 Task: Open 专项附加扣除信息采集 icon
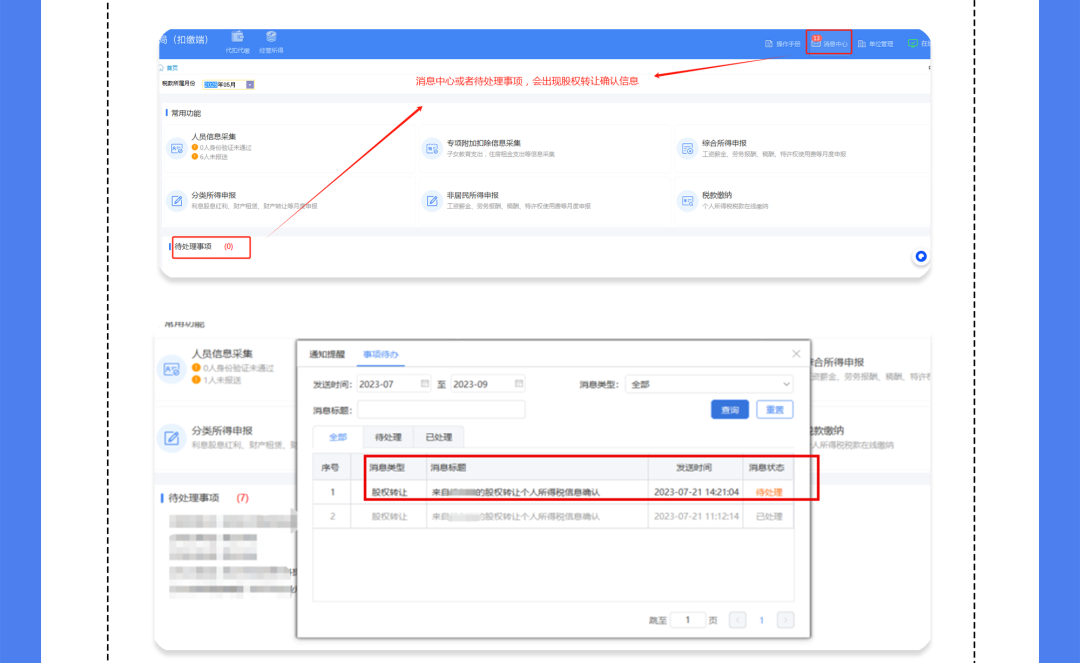pyautogui.click(x=432, y=148)
